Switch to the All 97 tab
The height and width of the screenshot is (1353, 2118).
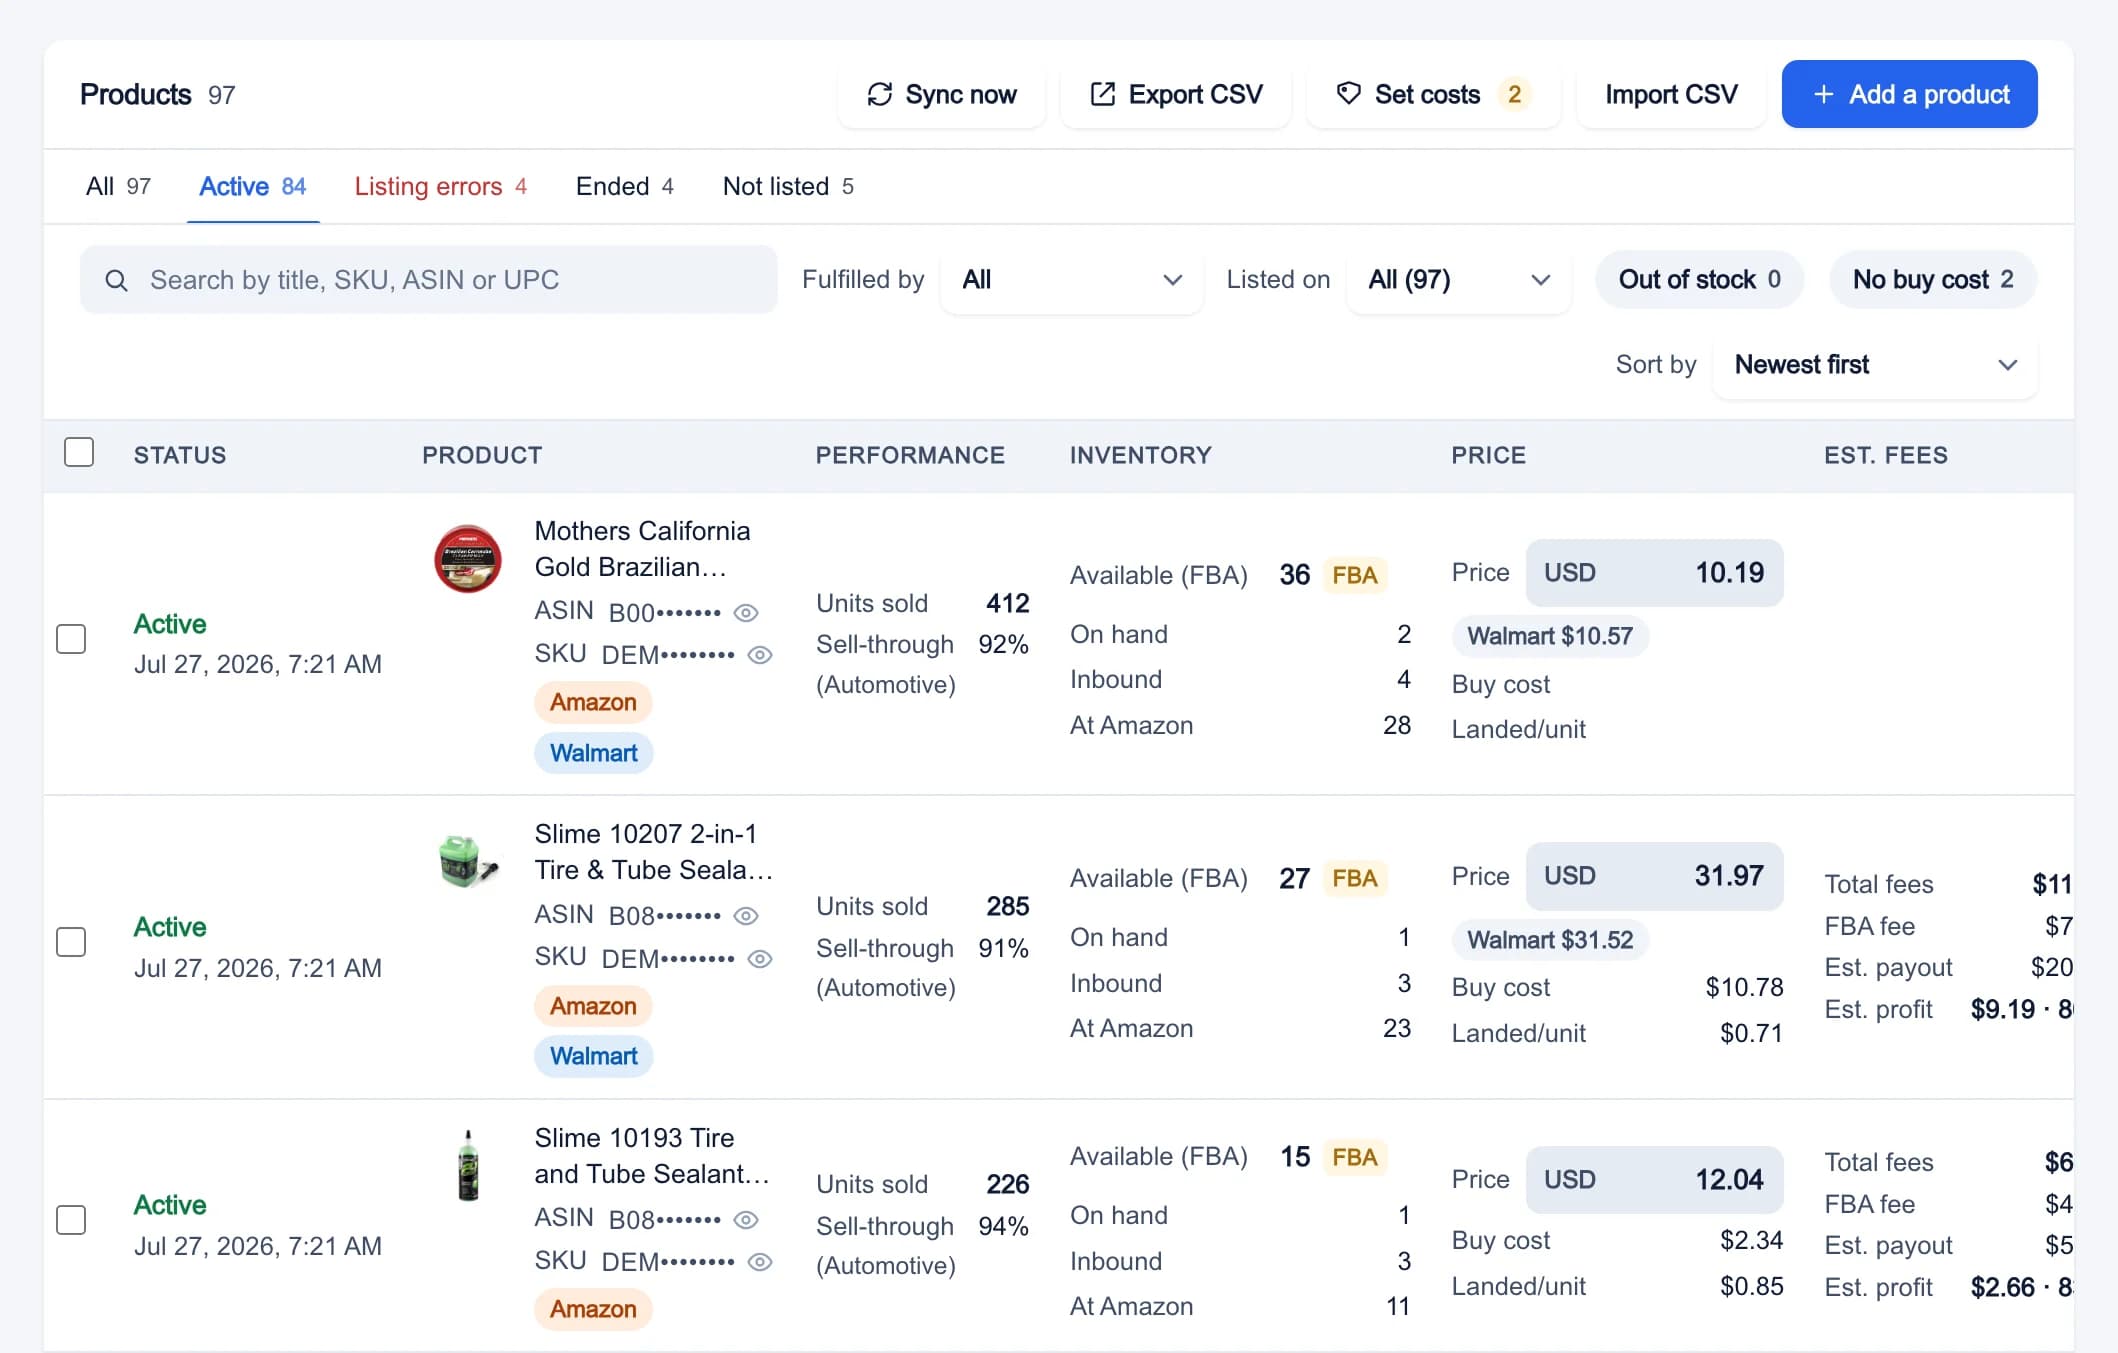[x=118, y=186]
